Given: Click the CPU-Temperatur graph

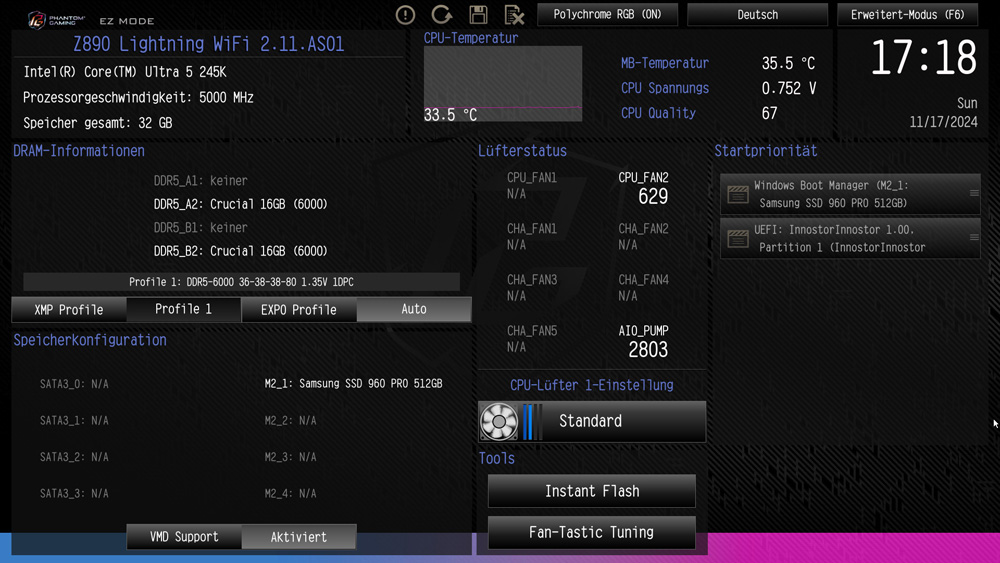Looking at the screenshot, I should [503, 84].
